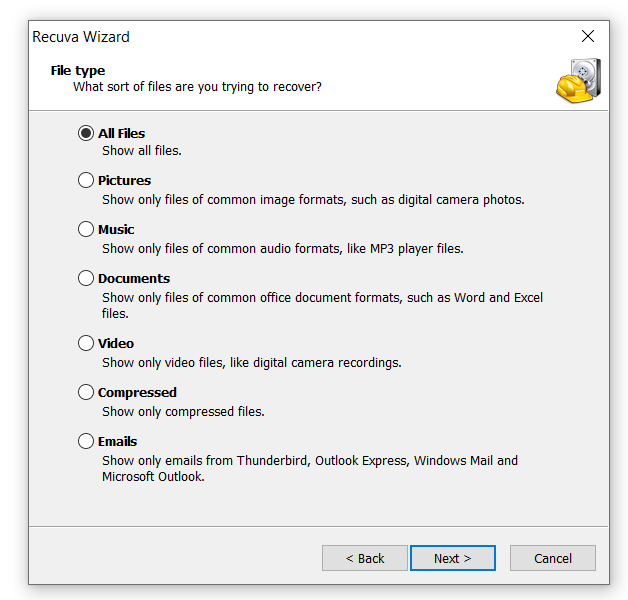This screenshot has width=628, height=600.
Task: Click the Video label text
Action: tap(116, 343)
